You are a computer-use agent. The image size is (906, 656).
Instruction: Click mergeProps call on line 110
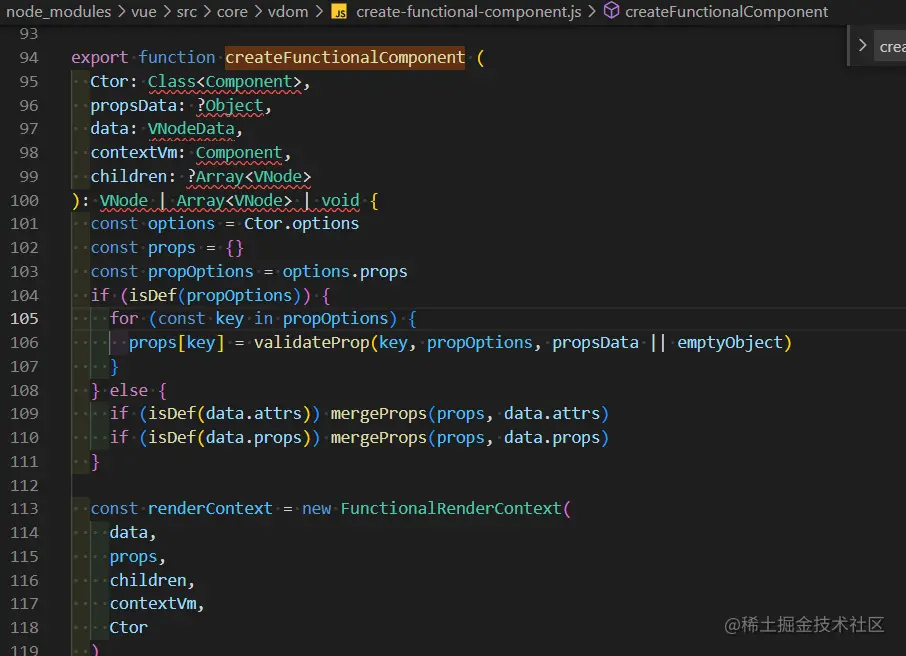[378, 438]
